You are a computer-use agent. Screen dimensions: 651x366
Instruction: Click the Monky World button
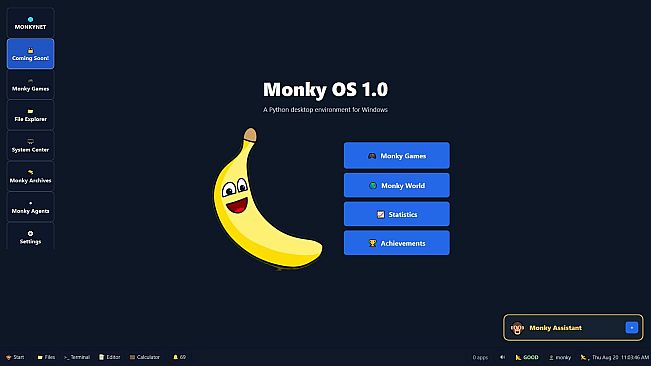coord(396,185)
